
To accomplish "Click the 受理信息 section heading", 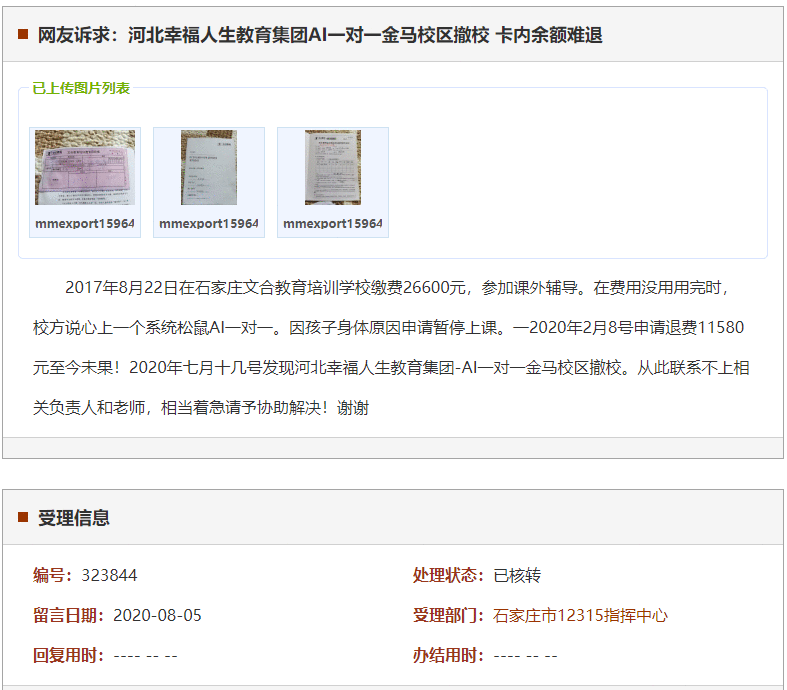I will click(x=74, y=517).
